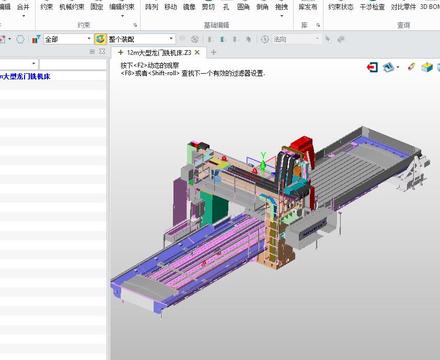
Task: Expand the 法向 direction dropdown
Action: click(x=296, y=39)
